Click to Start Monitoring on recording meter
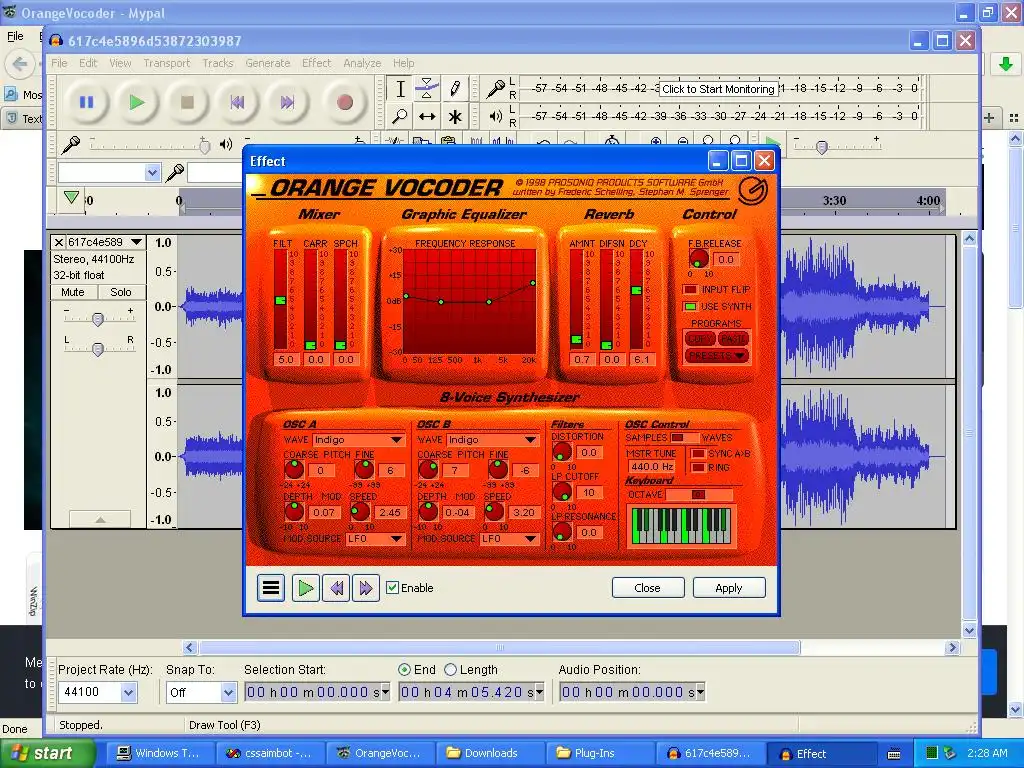 pyautogui.click(x=718, y=89)
